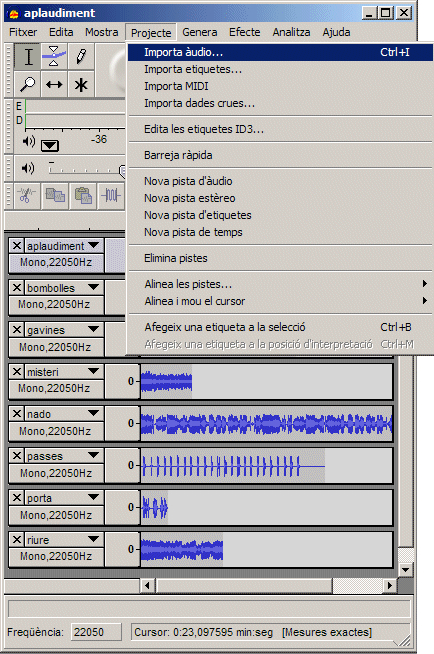Open the Efecte menu

point(244,32)
